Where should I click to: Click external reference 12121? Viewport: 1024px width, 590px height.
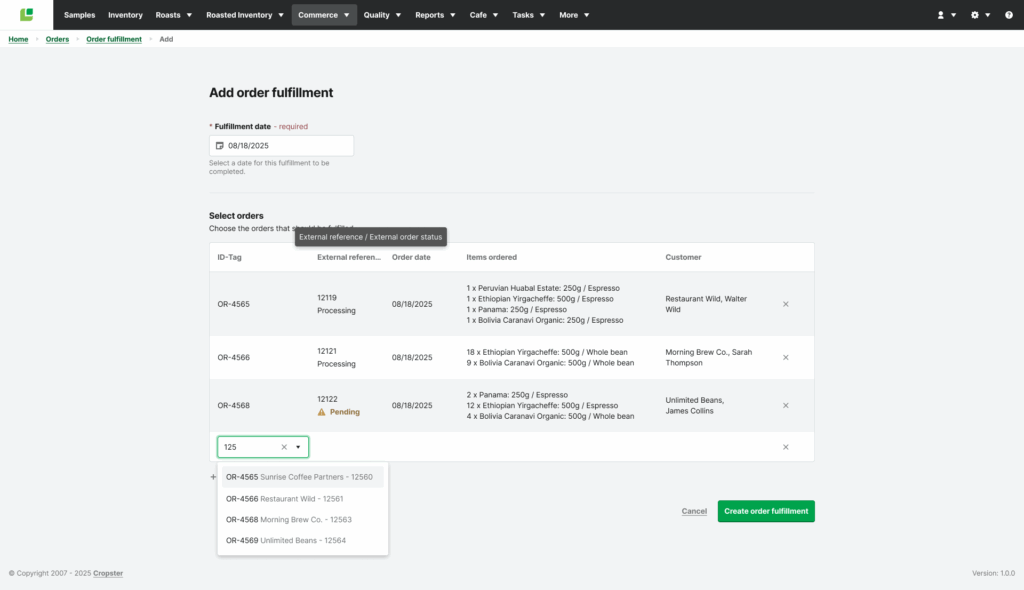pyautogui.click(x=327, y=352)
